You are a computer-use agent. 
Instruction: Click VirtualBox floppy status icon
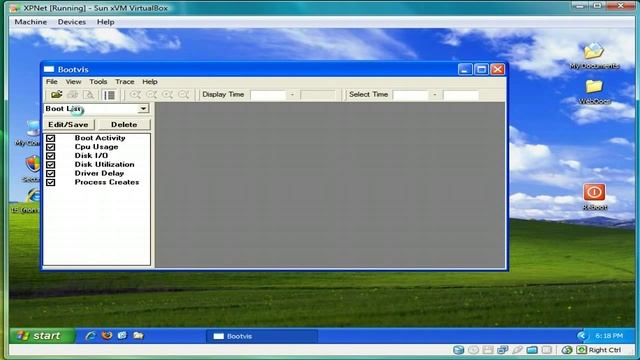tap(488, 350)
